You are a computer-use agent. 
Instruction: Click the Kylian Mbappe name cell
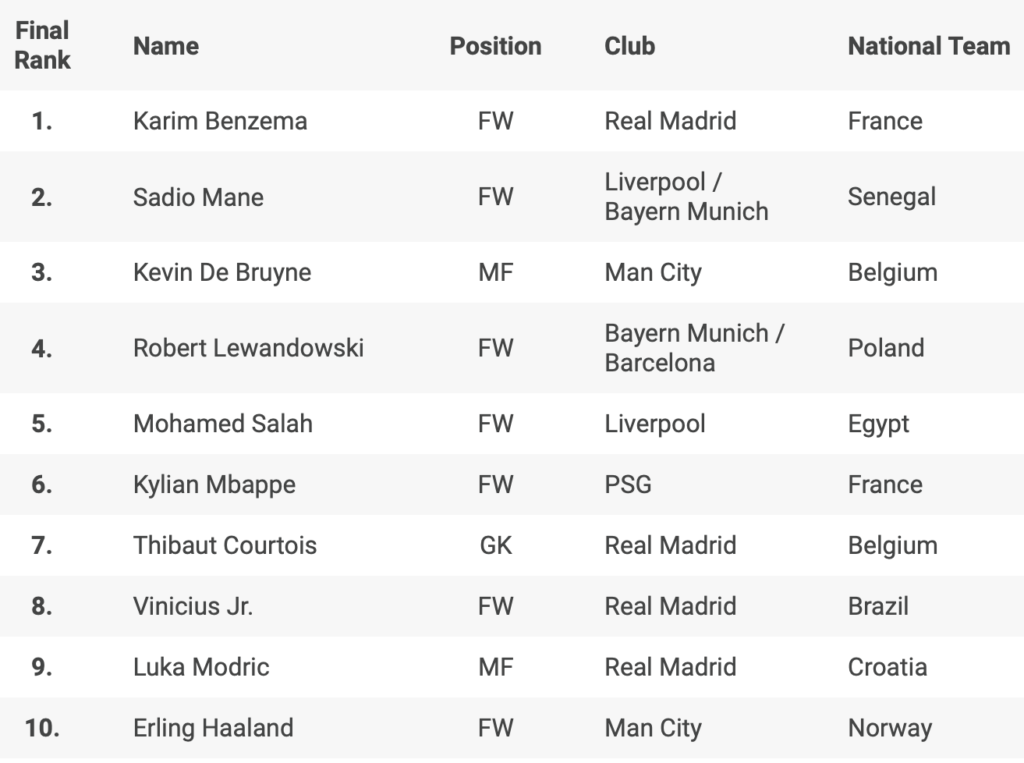click(214, 485)
